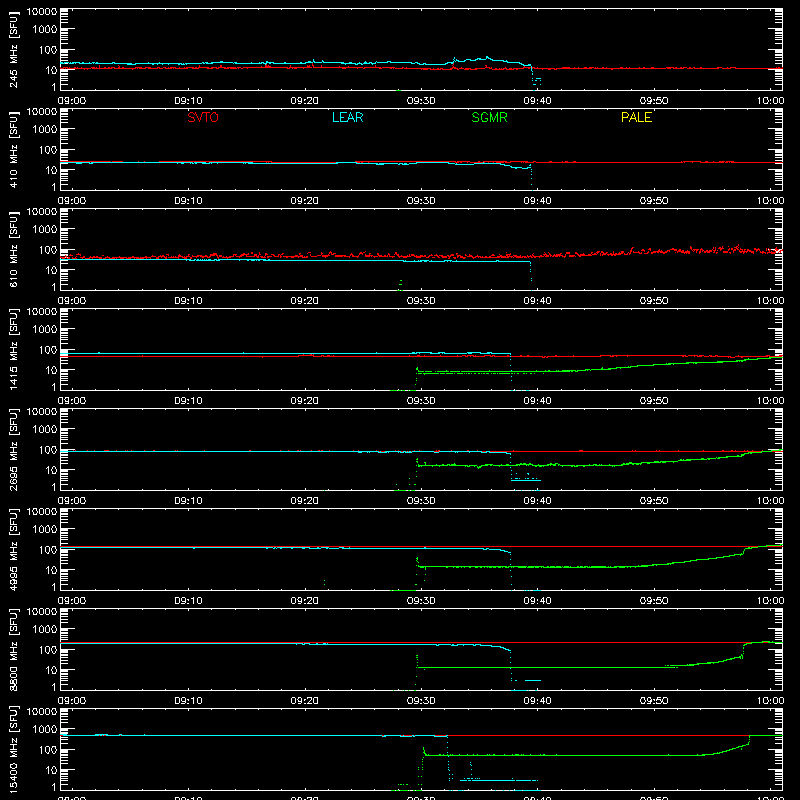The width and height of the screenshot is (800, 800).
Task: Click the 09:50 tick under the 4995 MHz plot
Action: (654, 601)
